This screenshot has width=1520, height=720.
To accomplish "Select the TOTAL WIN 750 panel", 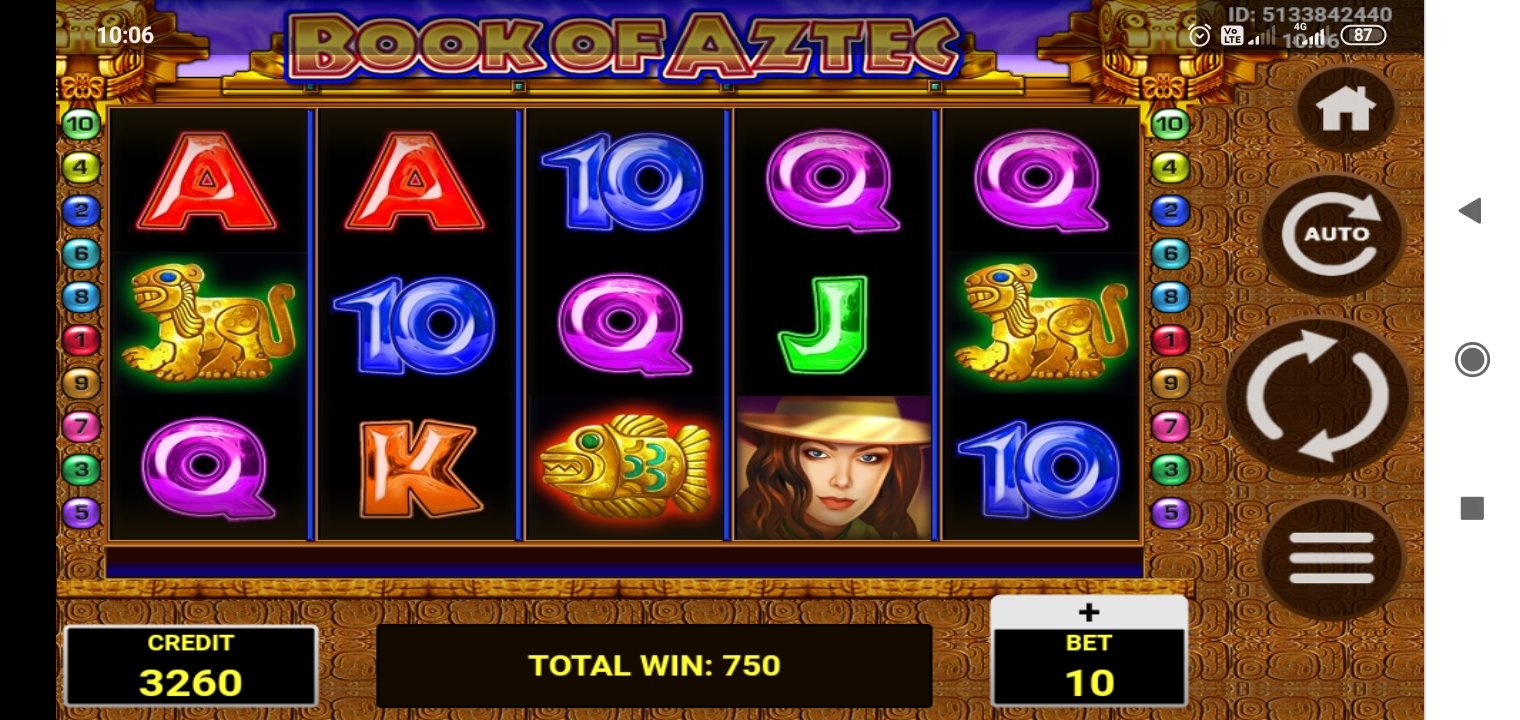I will (x=654, y=666).
